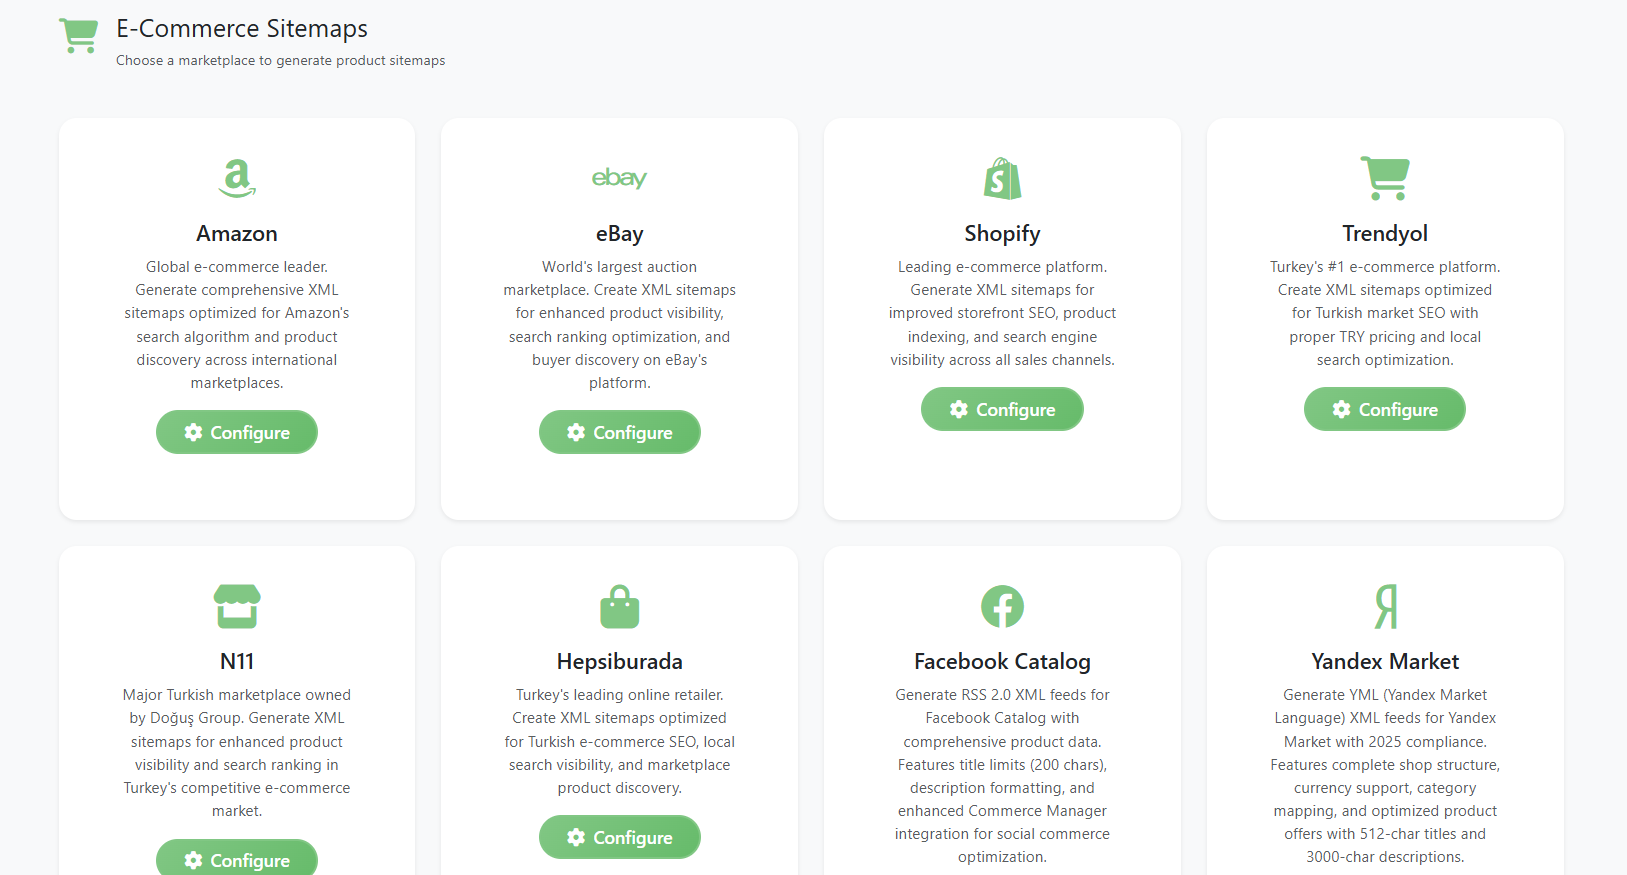Image resolution: width=1627 pixels, height=875 pixels.
Task: Select the Facebook Catalog card title
Action: [1002, 661]
